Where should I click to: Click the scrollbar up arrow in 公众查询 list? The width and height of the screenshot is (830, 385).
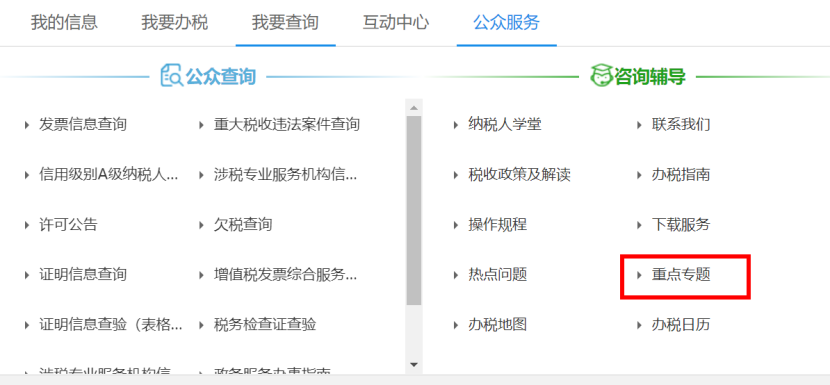coord(414,108)
